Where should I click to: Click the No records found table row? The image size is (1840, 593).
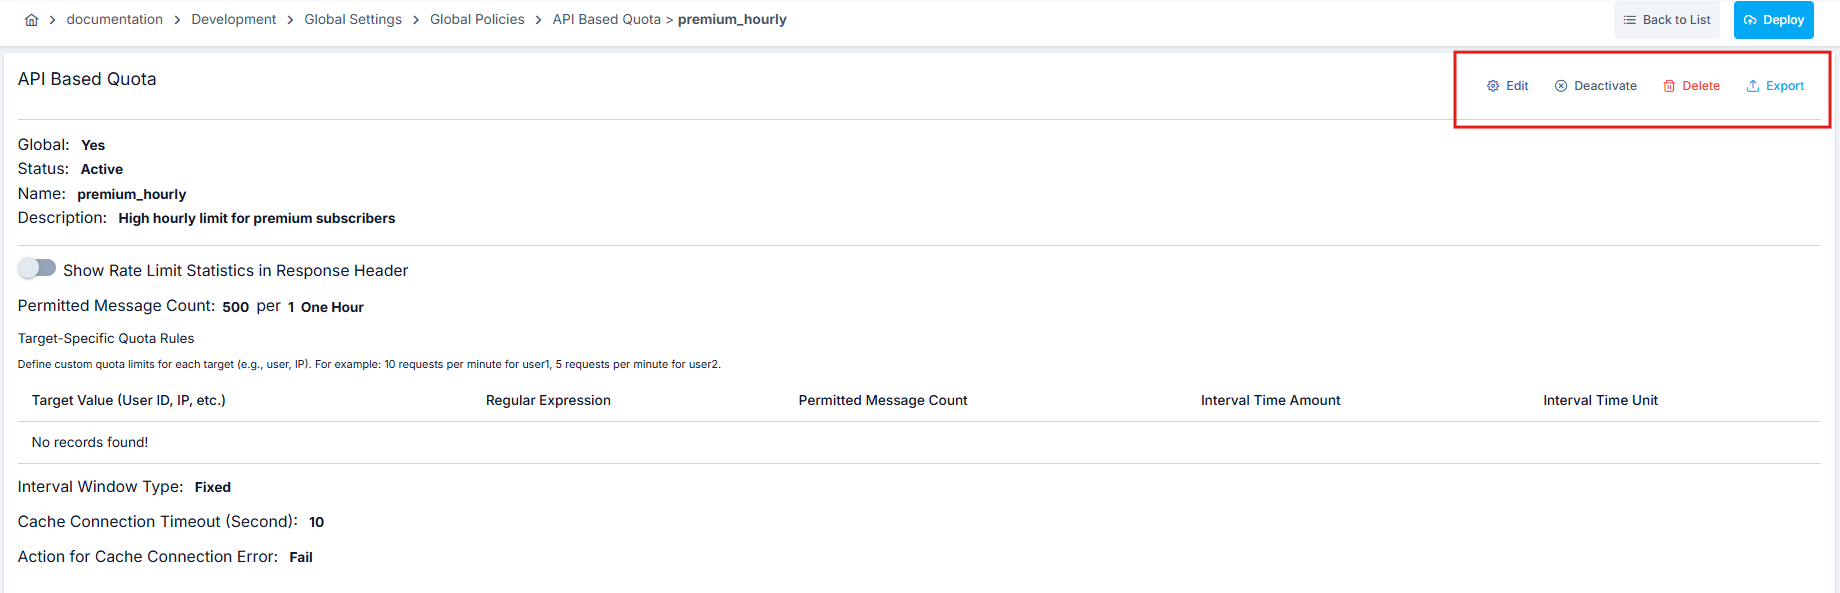pos(90,442)
